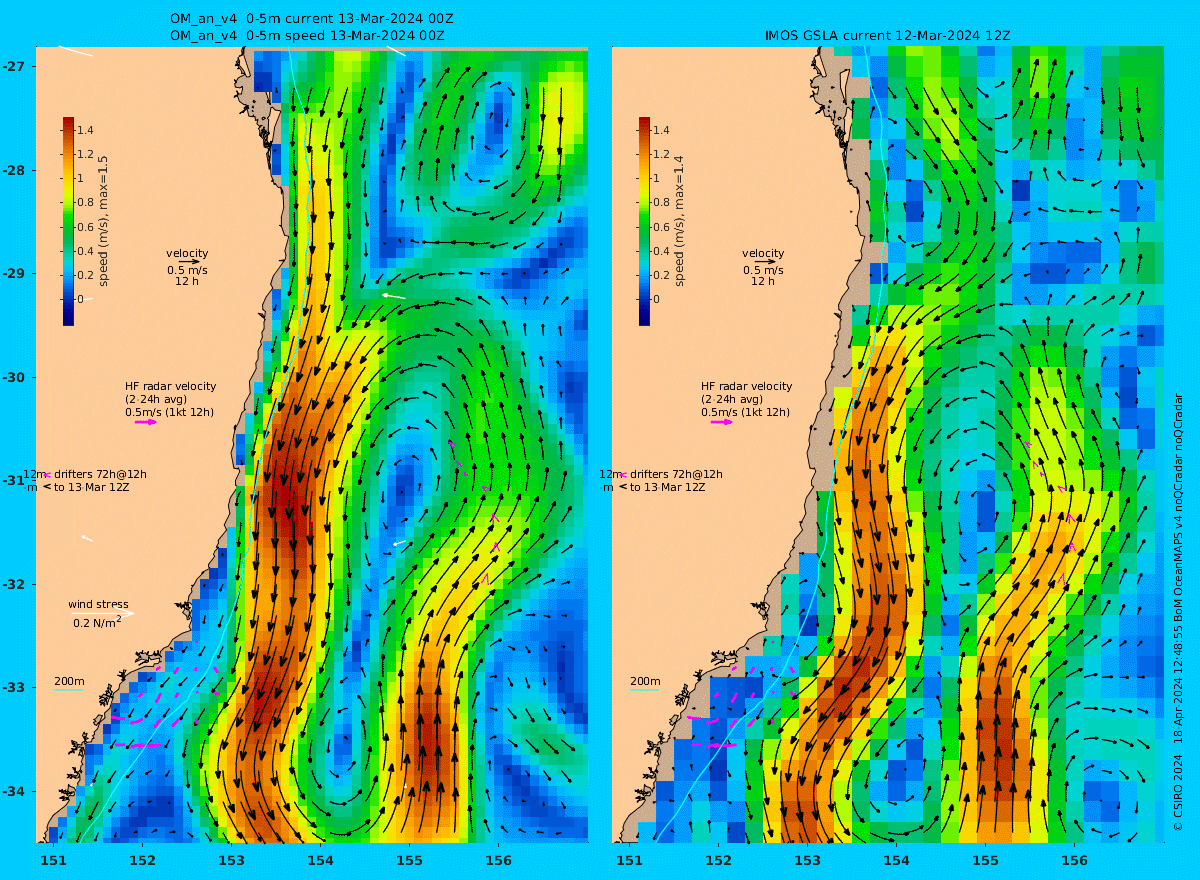Click the 'velocity' label in the left panel

pos(187,253)
